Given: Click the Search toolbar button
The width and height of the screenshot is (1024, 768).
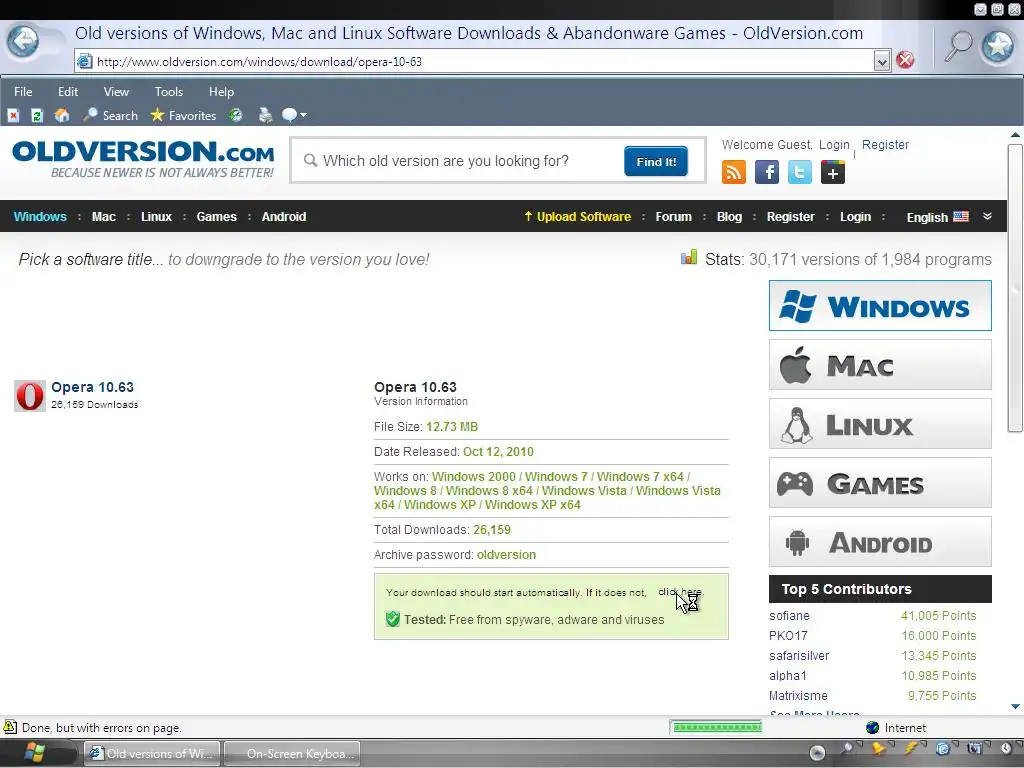Looking at the screenshot, I should pos(110,116).
